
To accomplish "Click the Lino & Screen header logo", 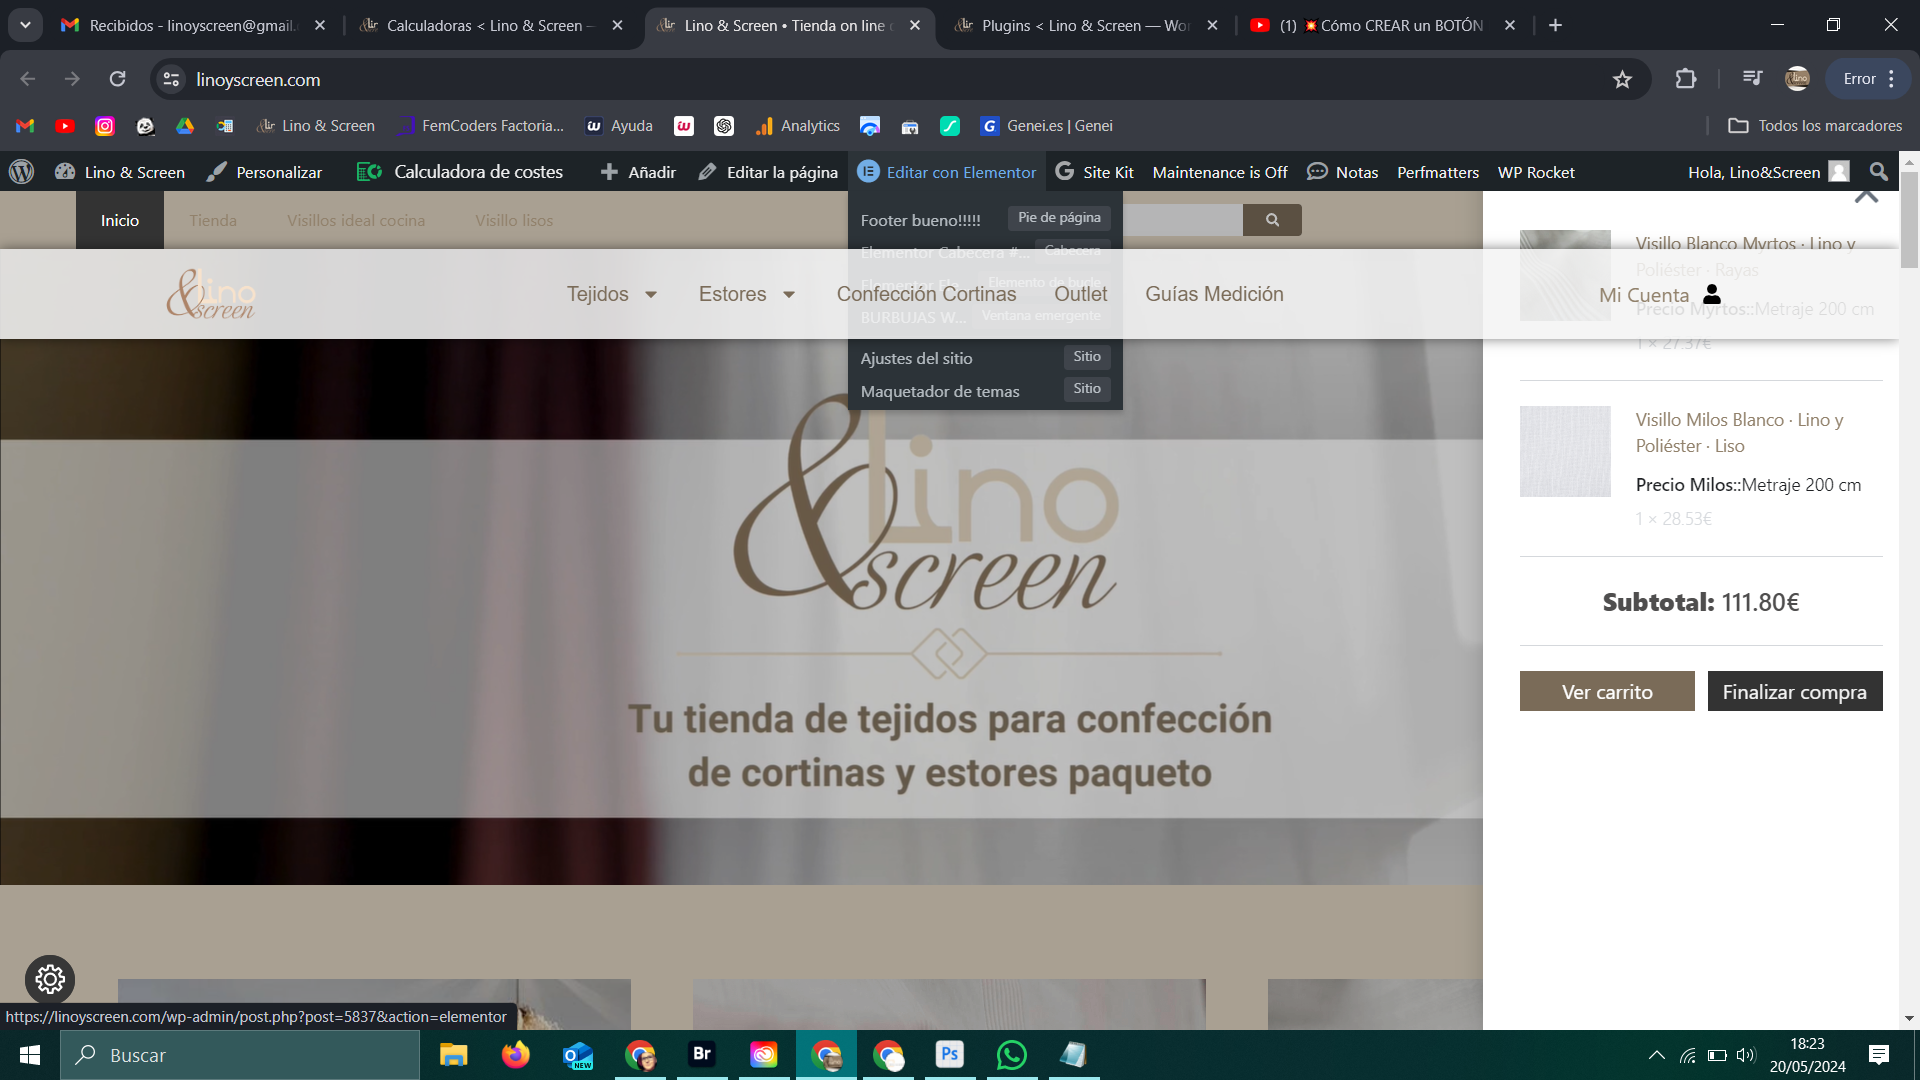I will [x=211, y=293].
